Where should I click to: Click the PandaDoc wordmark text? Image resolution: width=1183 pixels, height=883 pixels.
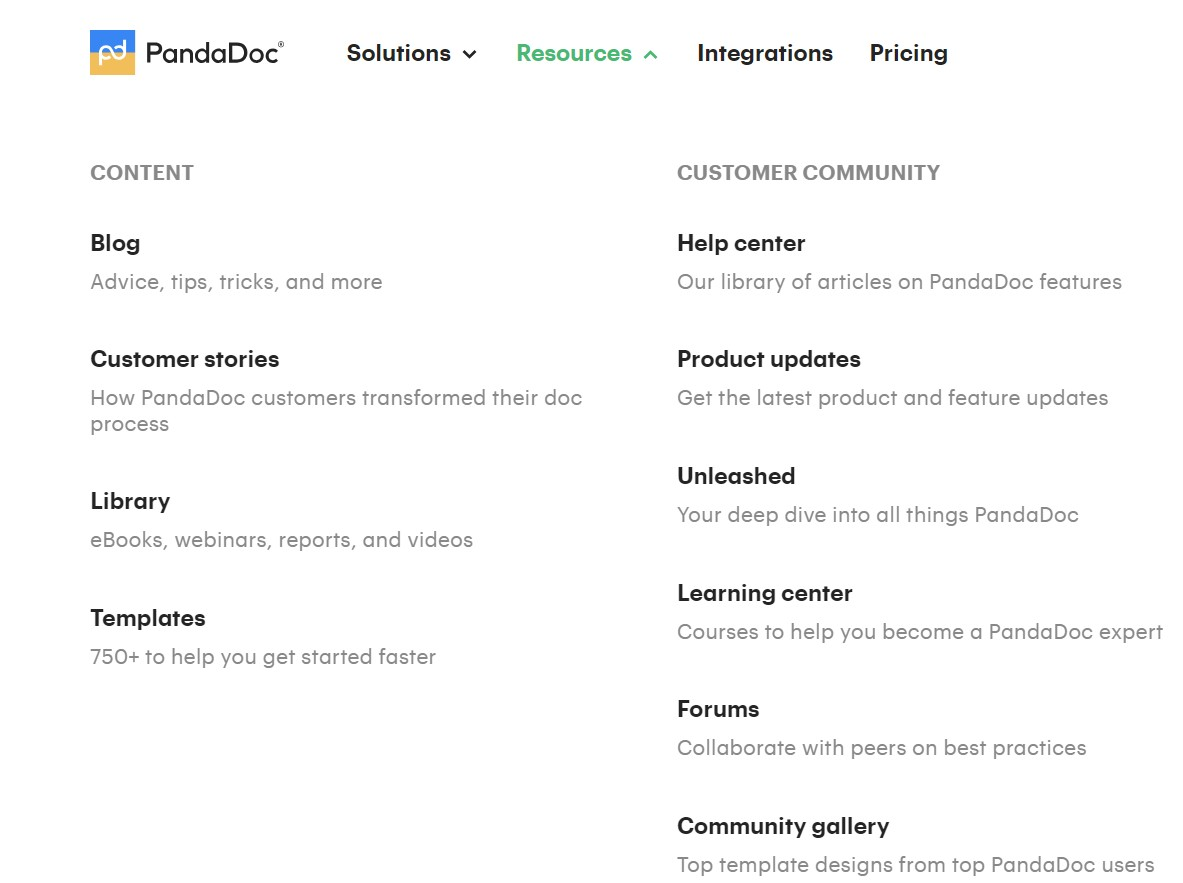click(214, 53)
